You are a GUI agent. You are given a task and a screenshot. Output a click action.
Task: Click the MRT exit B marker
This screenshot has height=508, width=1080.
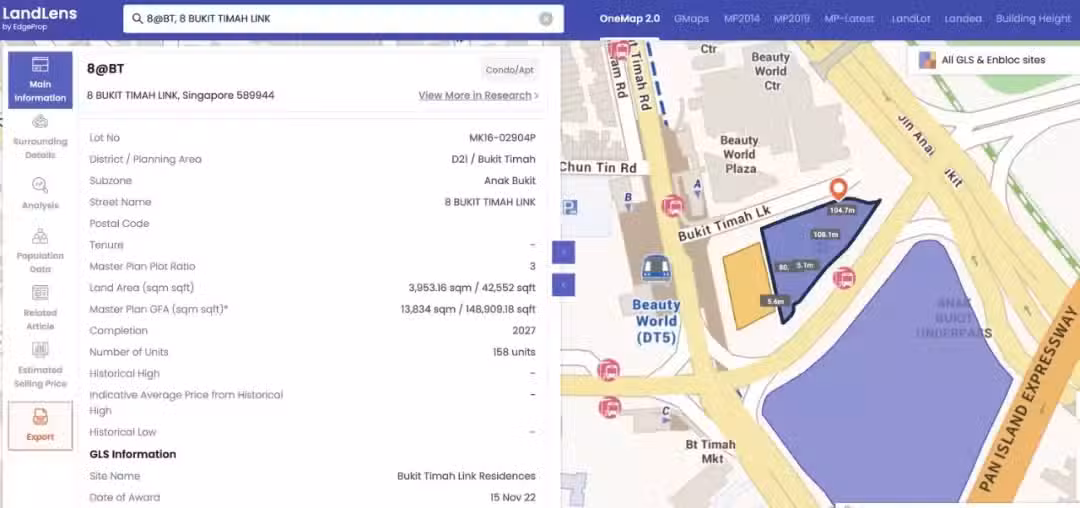click(x=627, y=202)
